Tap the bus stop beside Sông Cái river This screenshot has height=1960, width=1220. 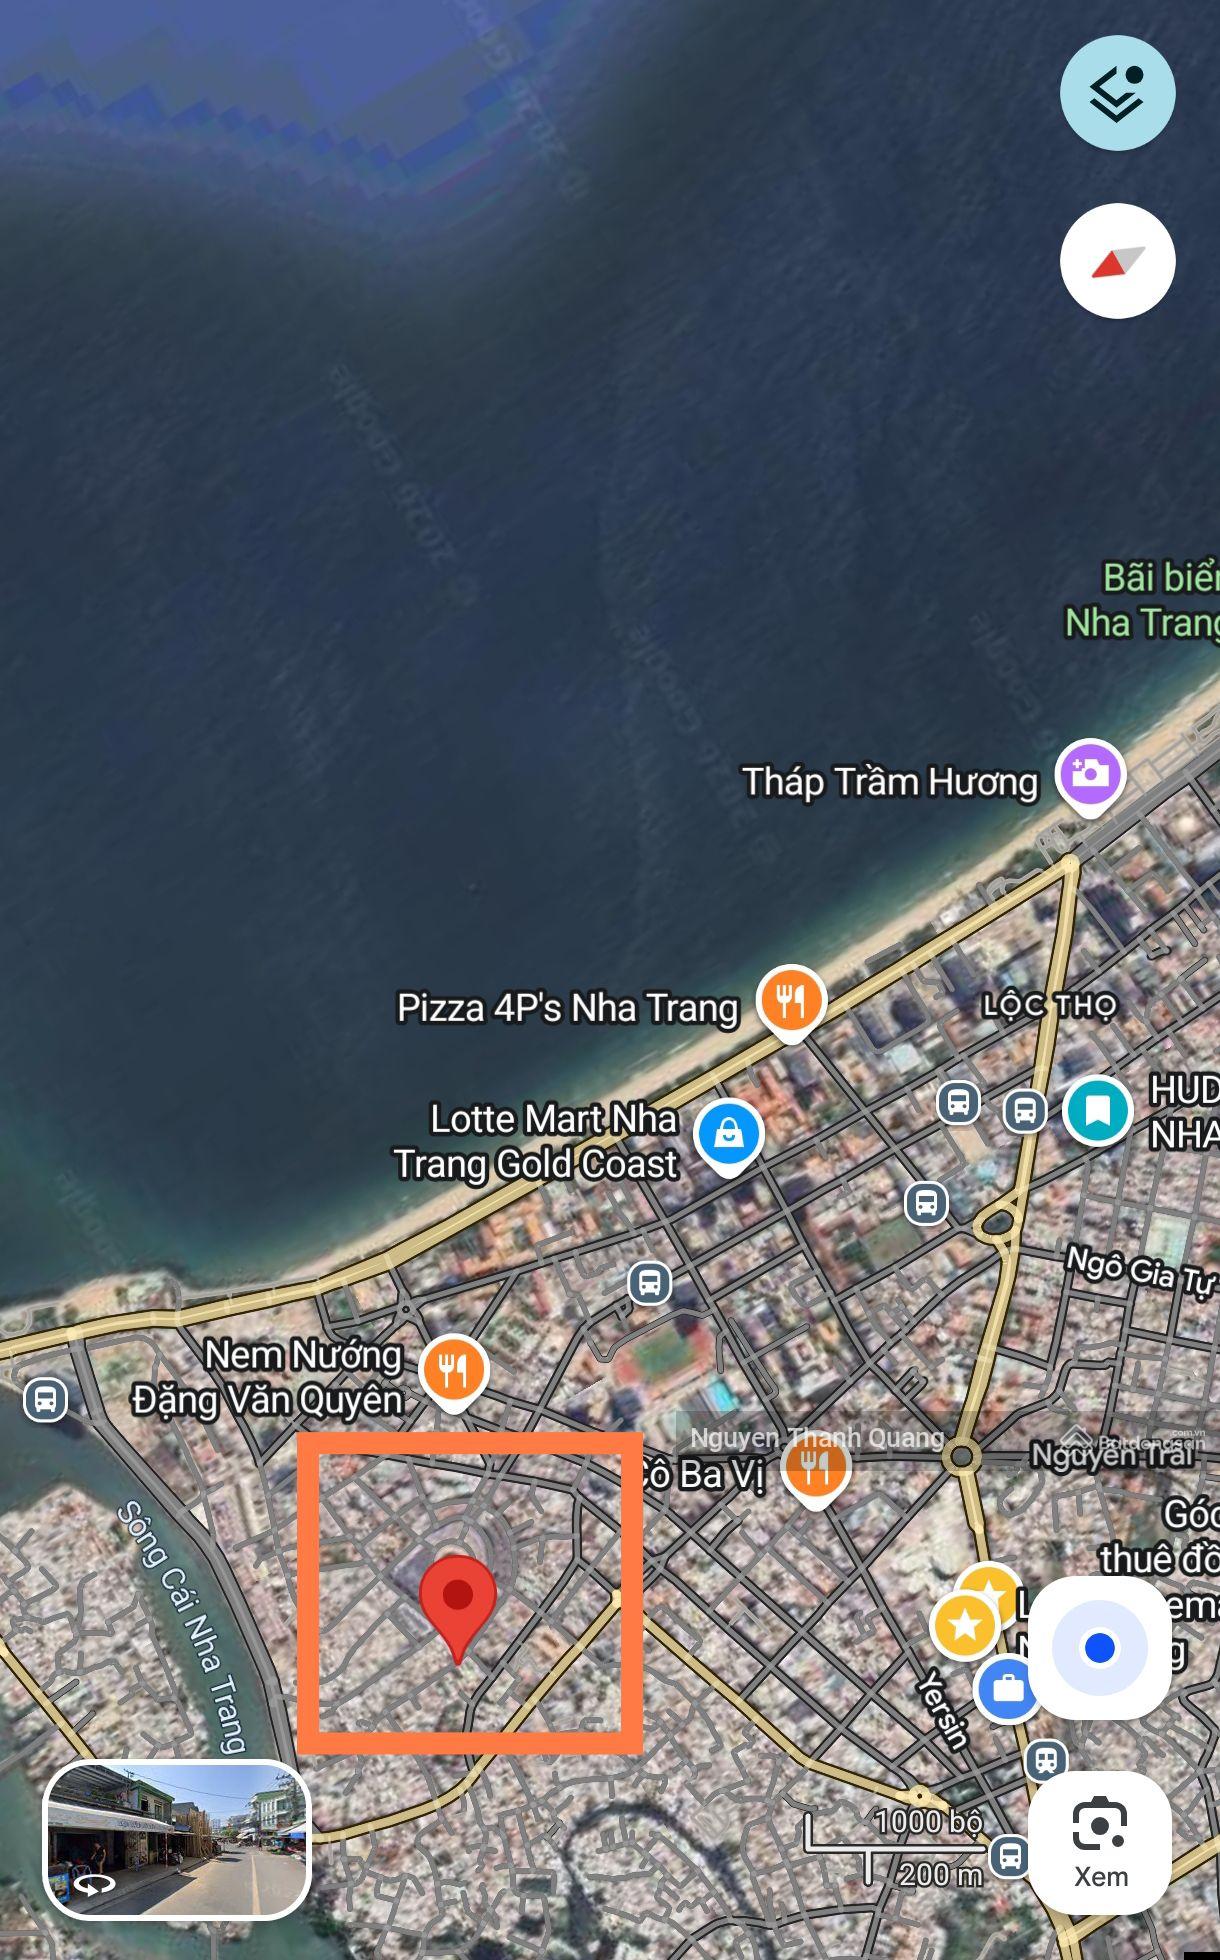click(x=45, y=1399)
